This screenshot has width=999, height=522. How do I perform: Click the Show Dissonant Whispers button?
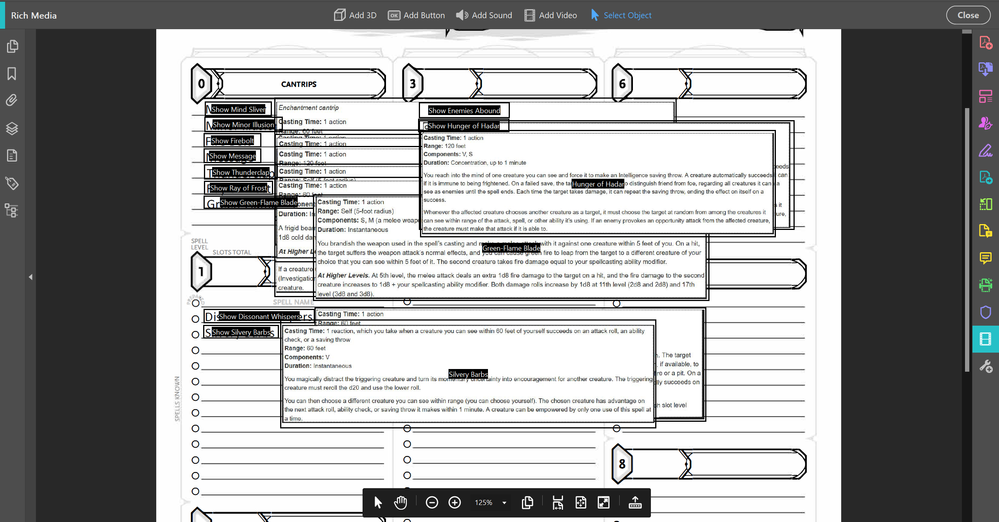pyautogui.click(x=259, y=317)
